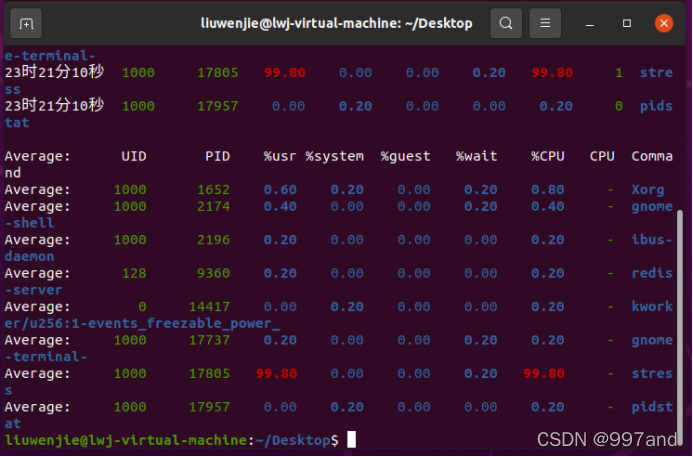Click PID 17737 in Average rows

(x=209, y=340)
